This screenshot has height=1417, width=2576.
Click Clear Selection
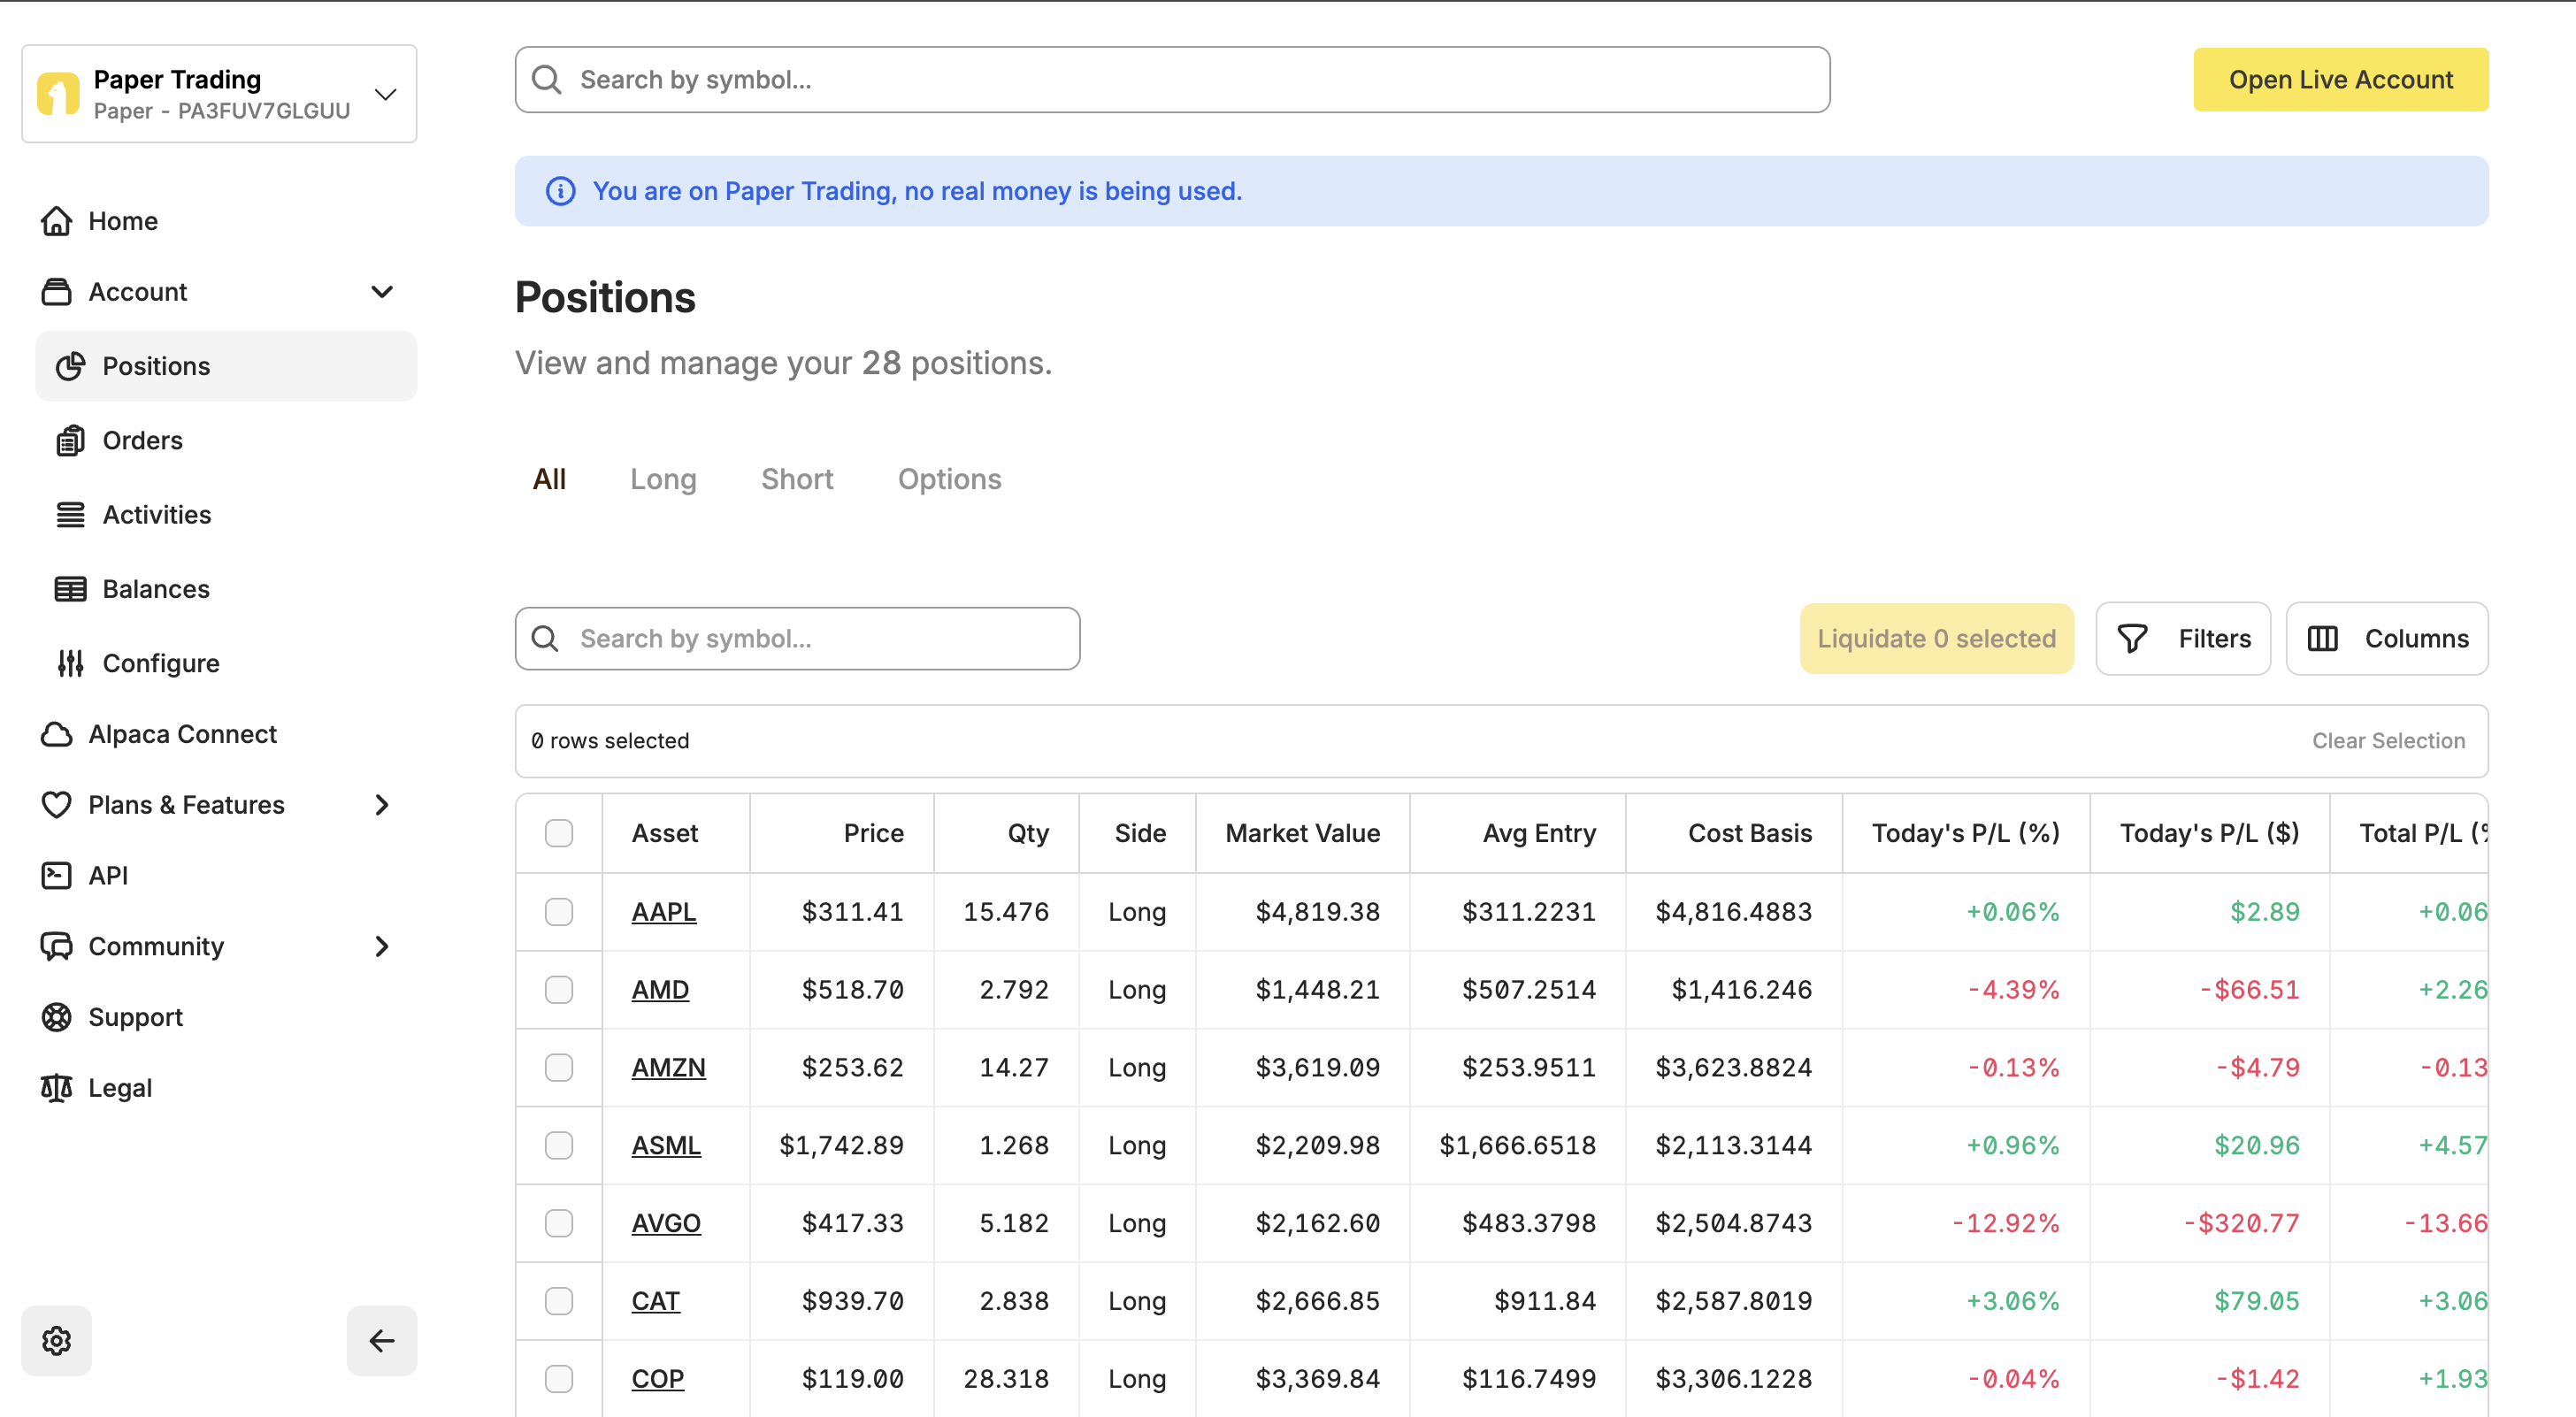2388,741
